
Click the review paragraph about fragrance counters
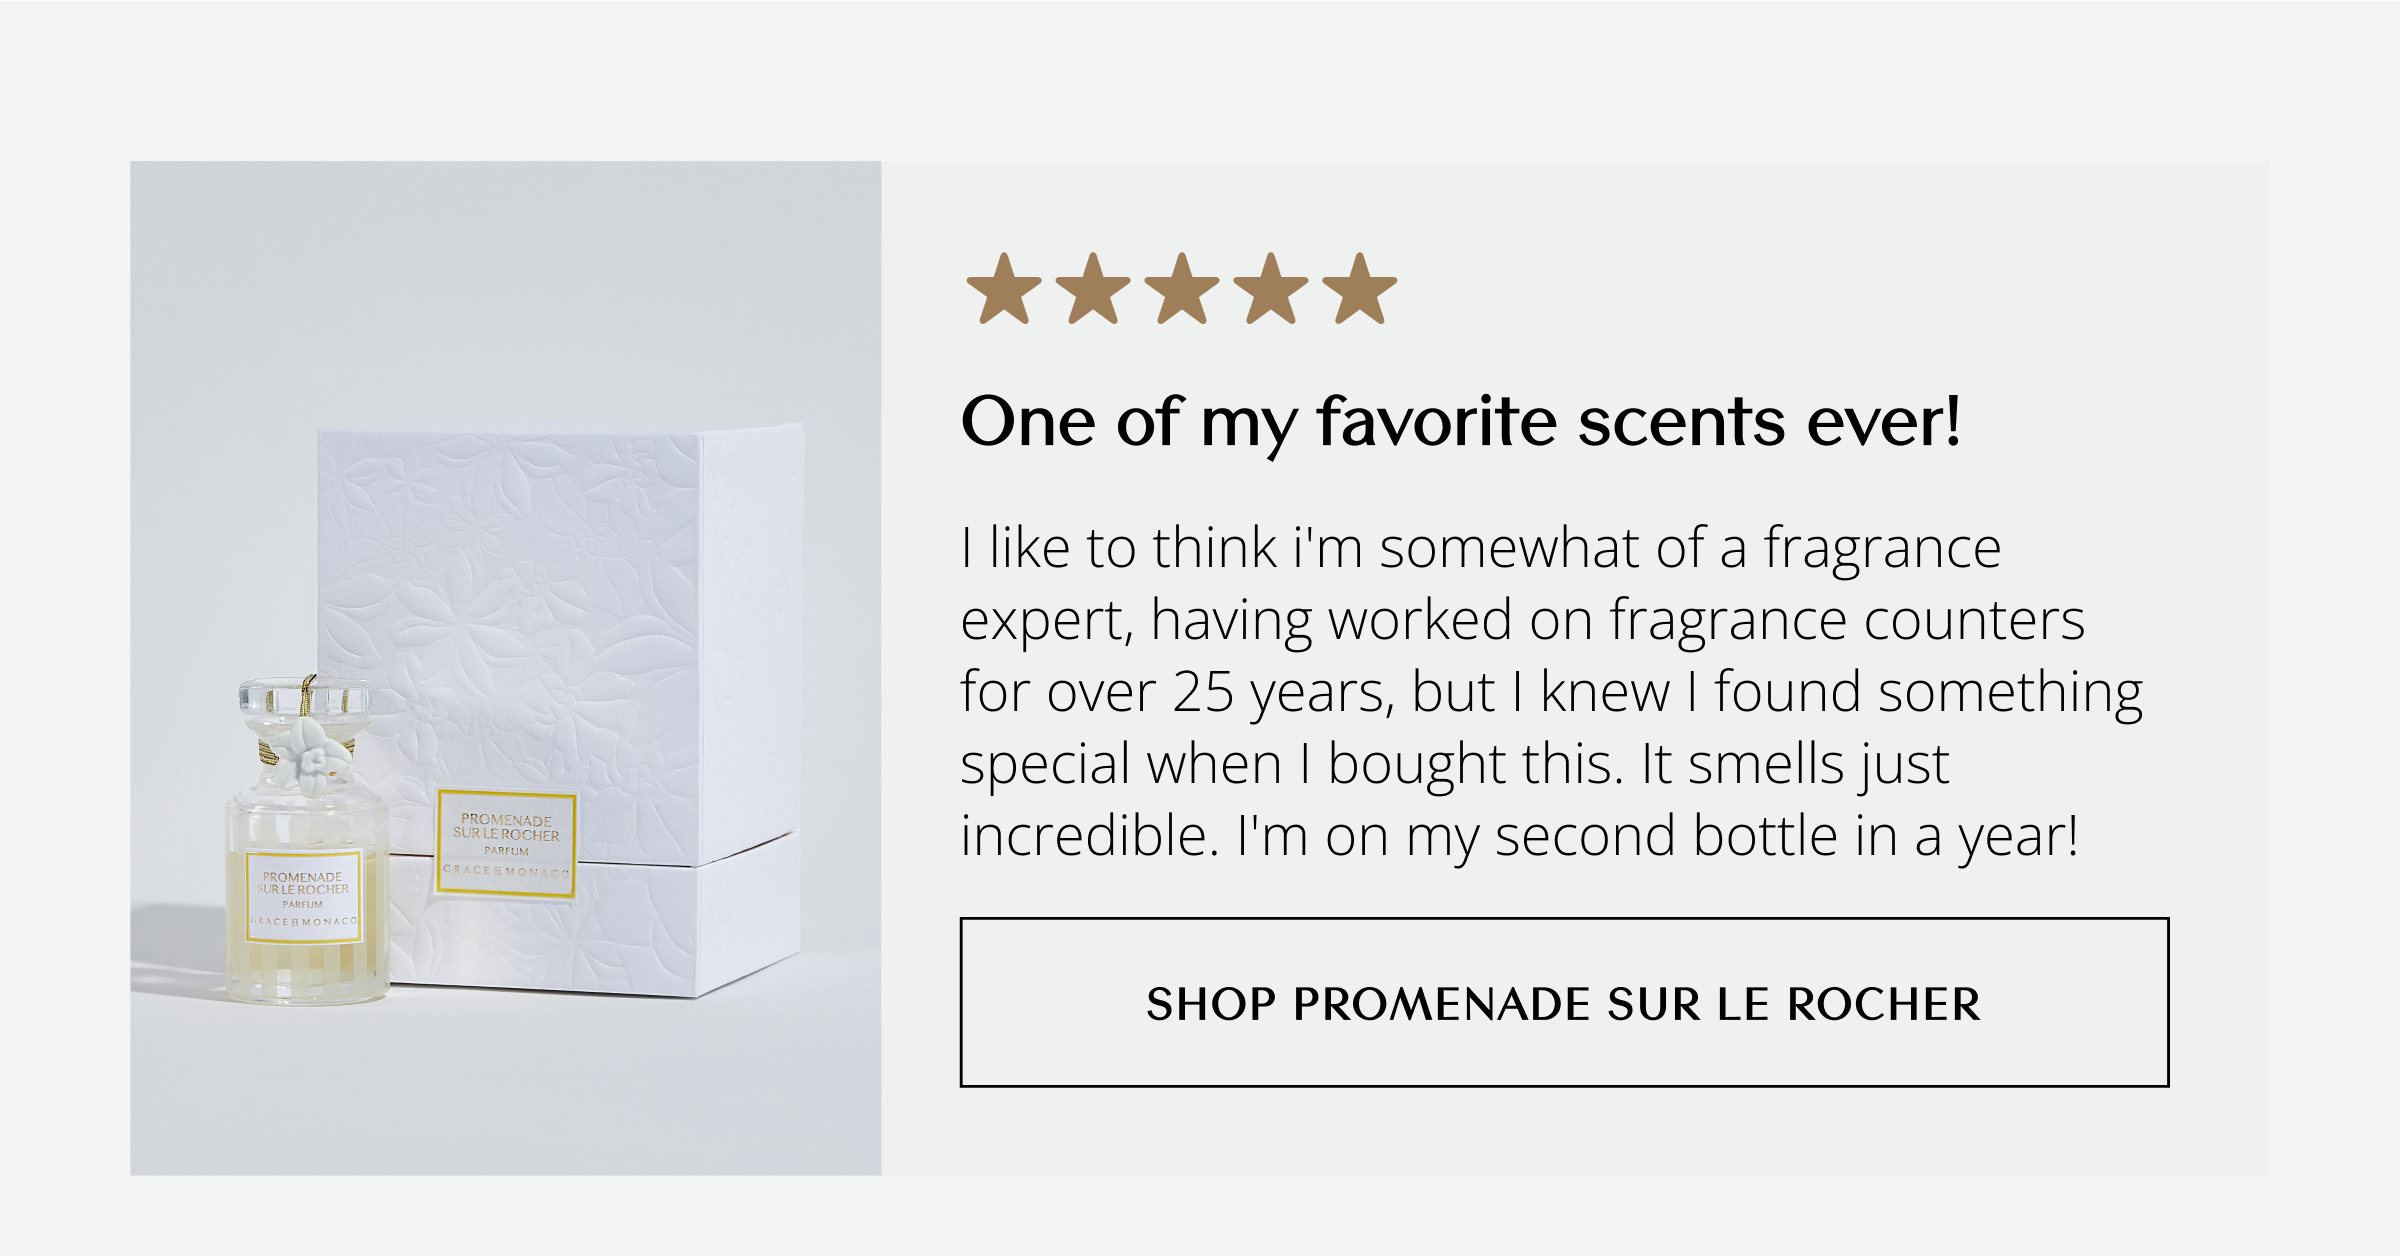pyautogui.click(x=1550, y=692)
